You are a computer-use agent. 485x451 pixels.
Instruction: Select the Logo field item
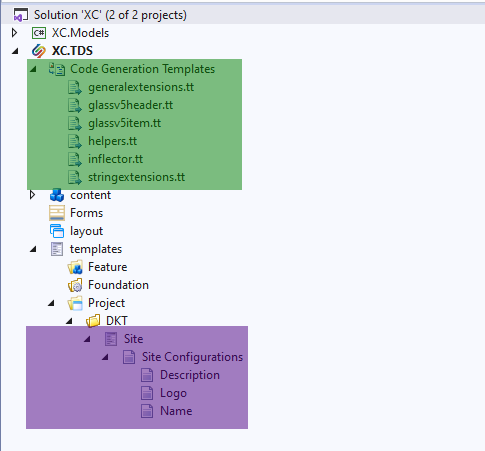tap(173, 393)
